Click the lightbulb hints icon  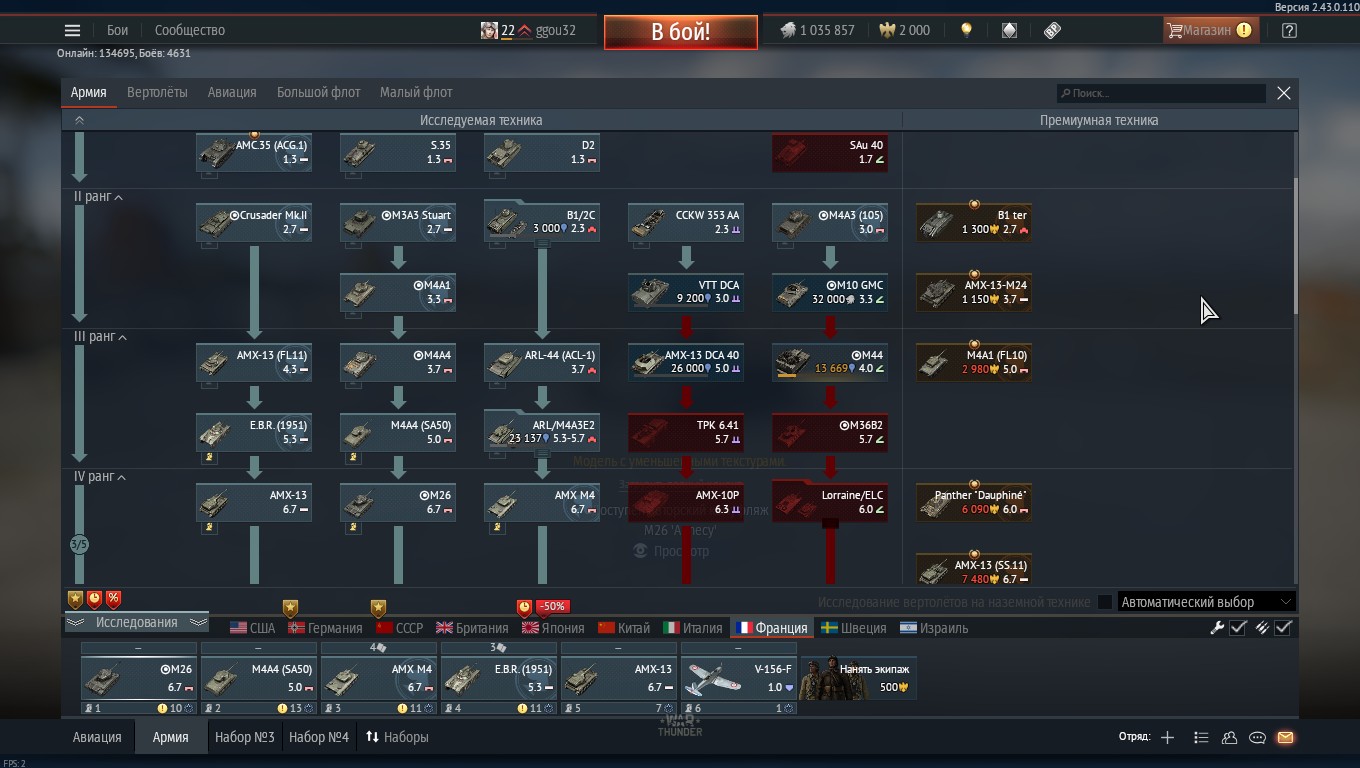pos(966,30)
